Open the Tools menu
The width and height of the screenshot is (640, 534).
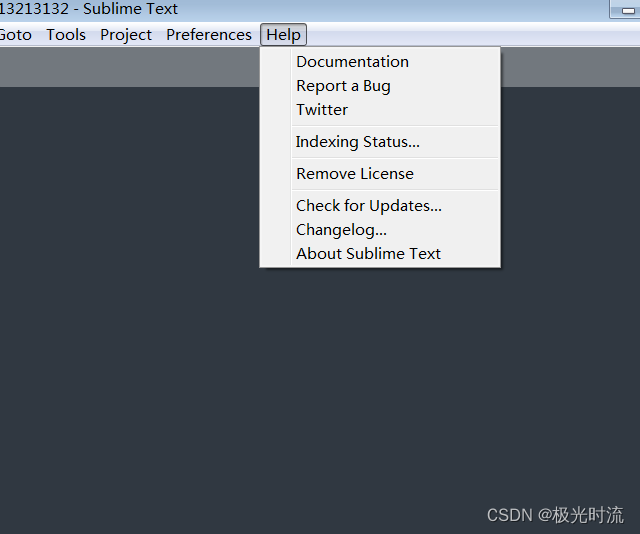(x=66, y=35)
